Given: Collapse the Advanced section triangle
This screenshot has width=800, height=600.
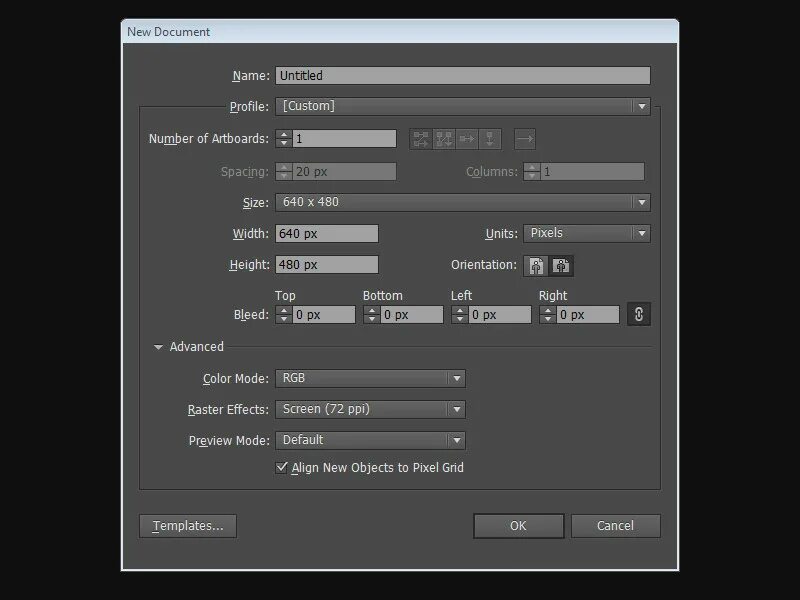Looking at the screenshot, I should tap(158, 347).
